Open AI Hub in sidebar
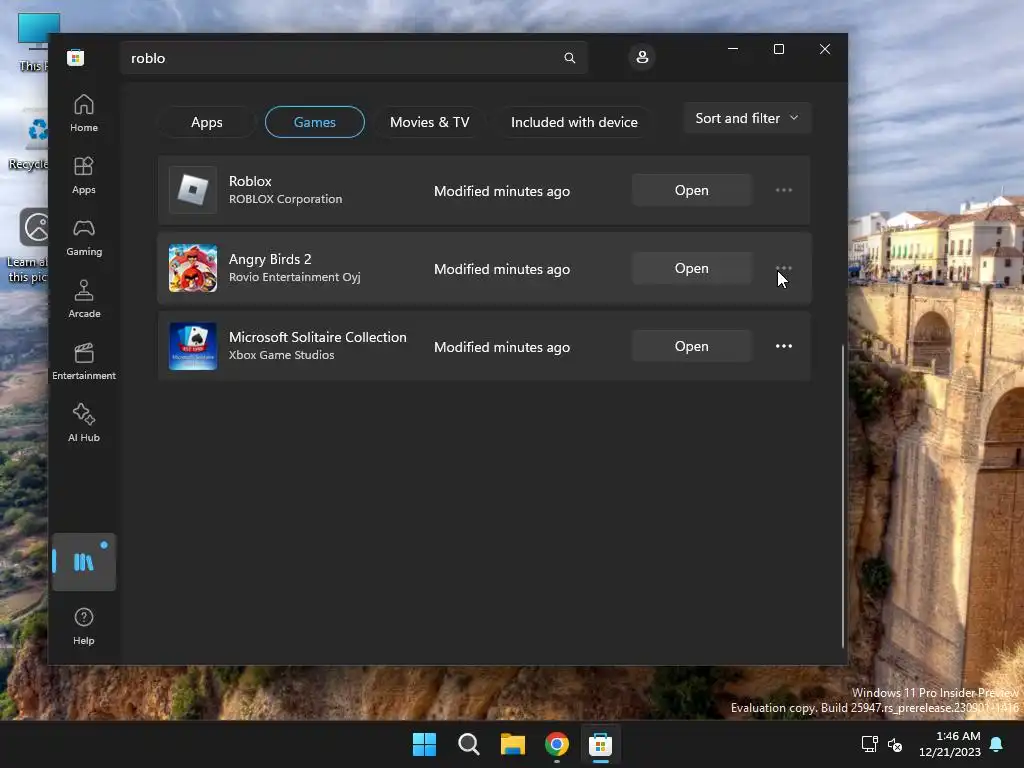 84,423
